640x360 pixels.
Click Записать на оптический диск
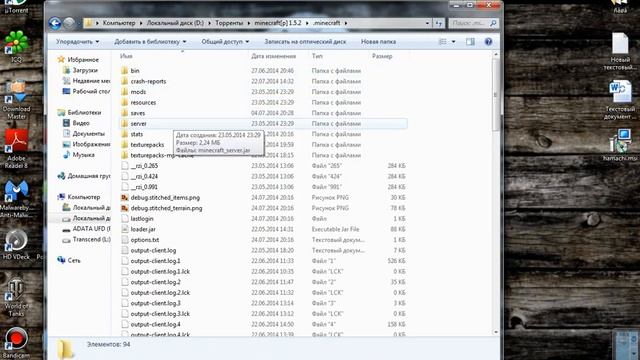pos(305,42)
